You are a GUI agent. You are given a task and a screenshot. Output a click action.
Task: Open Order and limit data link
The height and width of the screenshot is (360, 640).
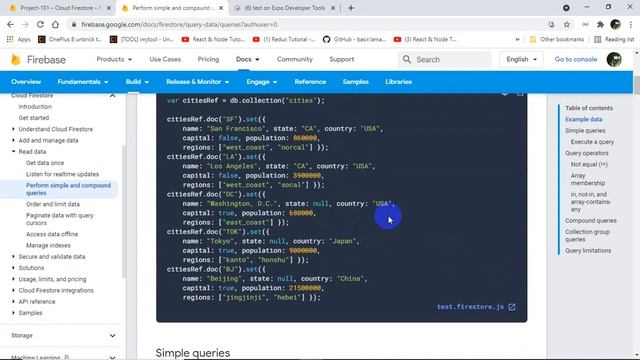(53, 204)
